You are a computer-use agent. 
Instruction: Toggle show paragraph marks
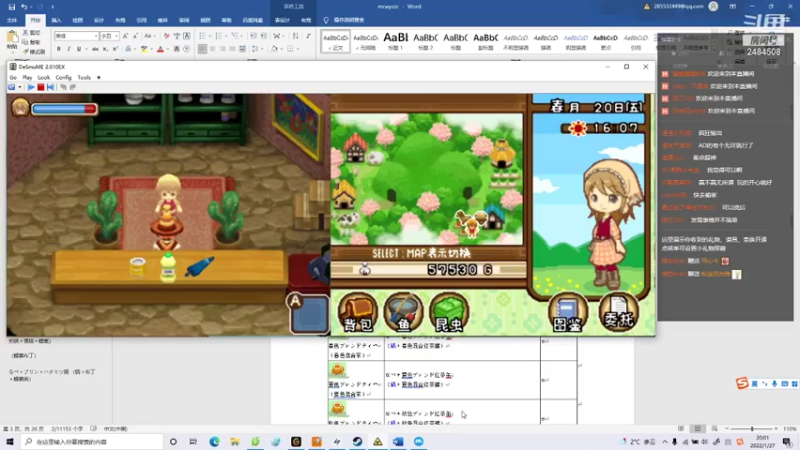[308, 36]
